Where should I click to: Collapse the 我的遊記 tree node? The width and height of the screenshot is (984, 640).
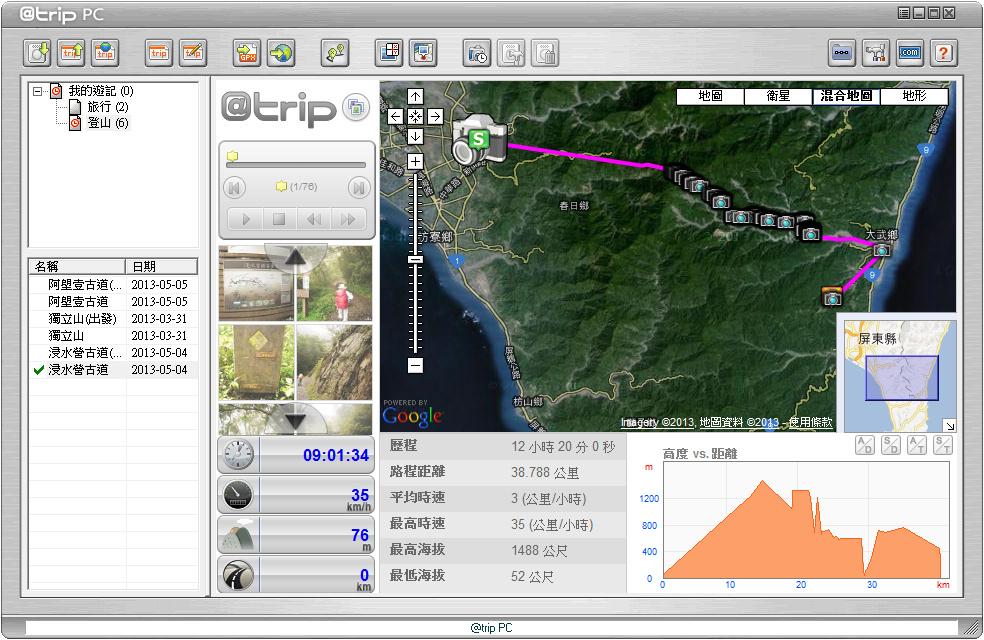38,91
